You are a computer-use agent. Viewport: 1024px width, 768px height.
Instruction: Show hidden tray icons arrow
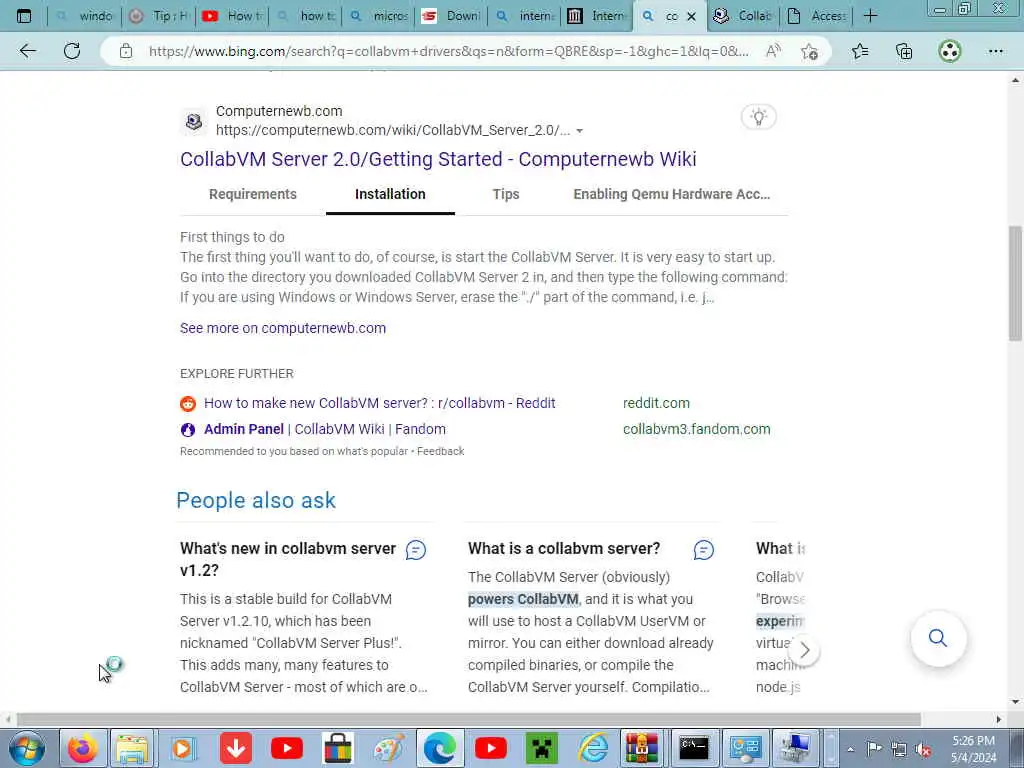[x=850, y=749]
